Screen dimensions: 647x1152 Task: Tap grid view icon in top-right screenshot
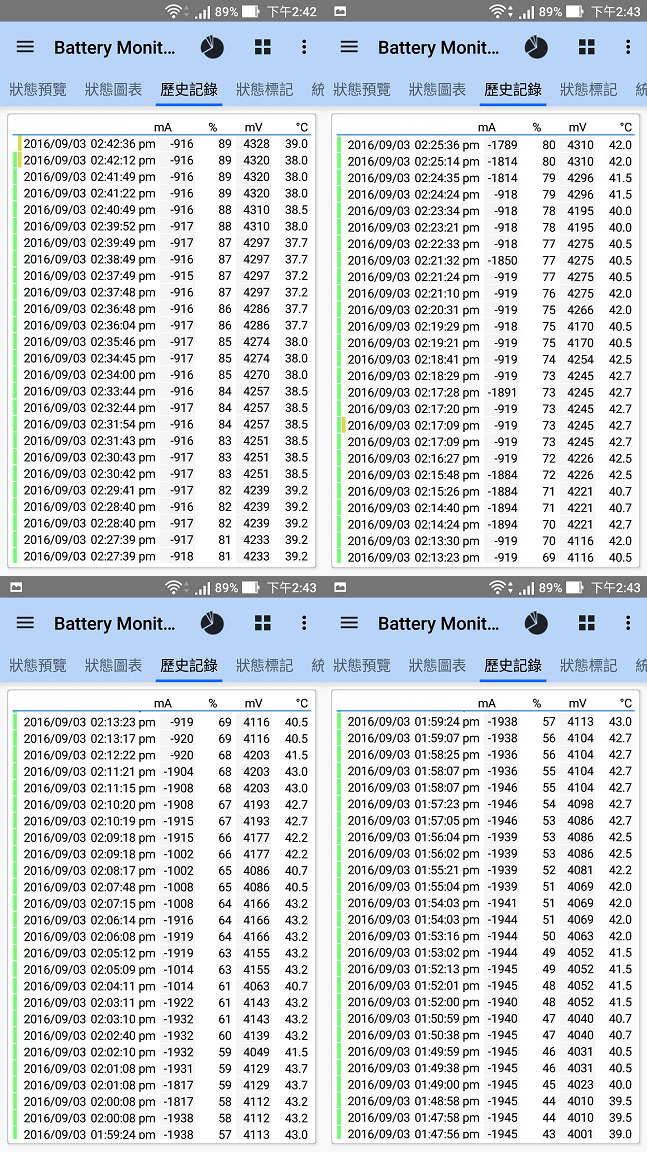[x=586, y=47]
